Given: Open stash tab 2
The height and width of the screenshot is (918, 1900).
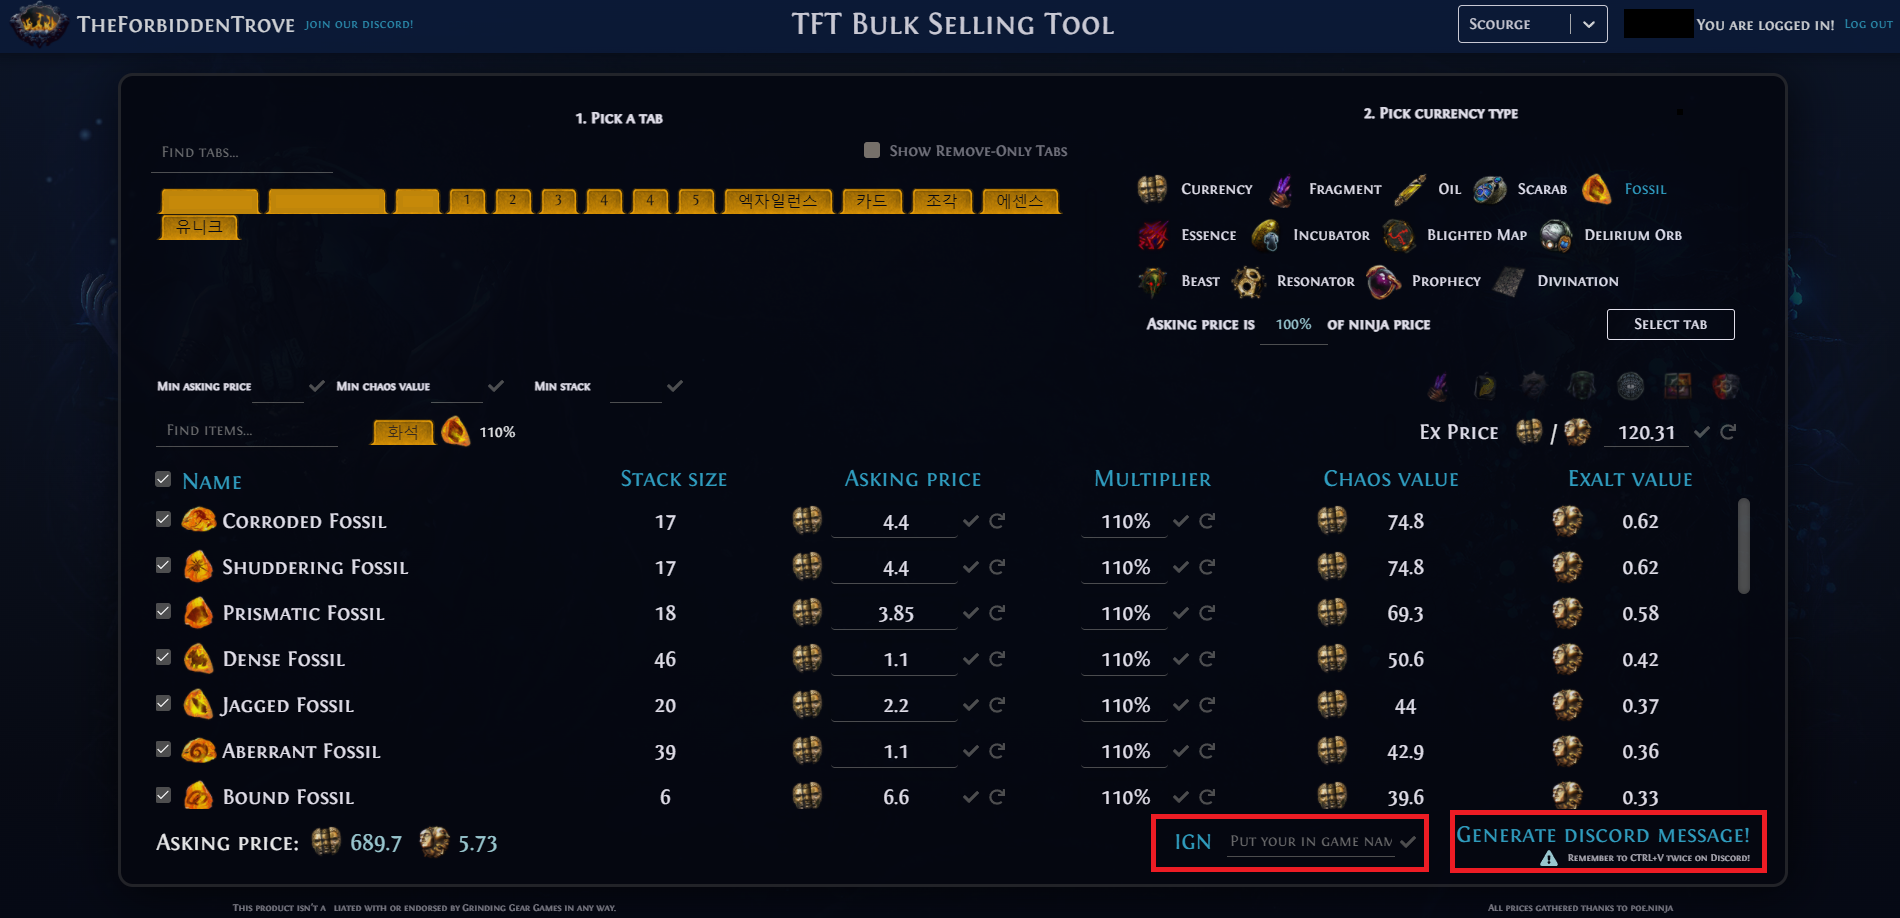Looking at the screenshot, I should (513, 201).
